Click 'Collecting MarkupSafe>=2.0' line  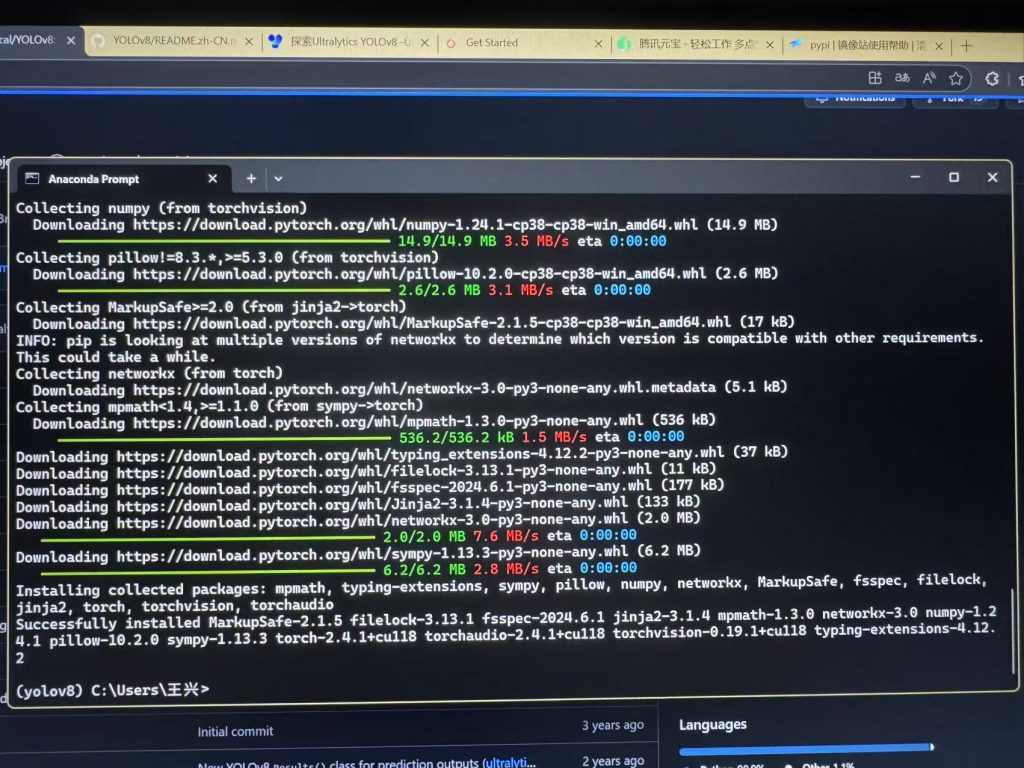[211, 307]
